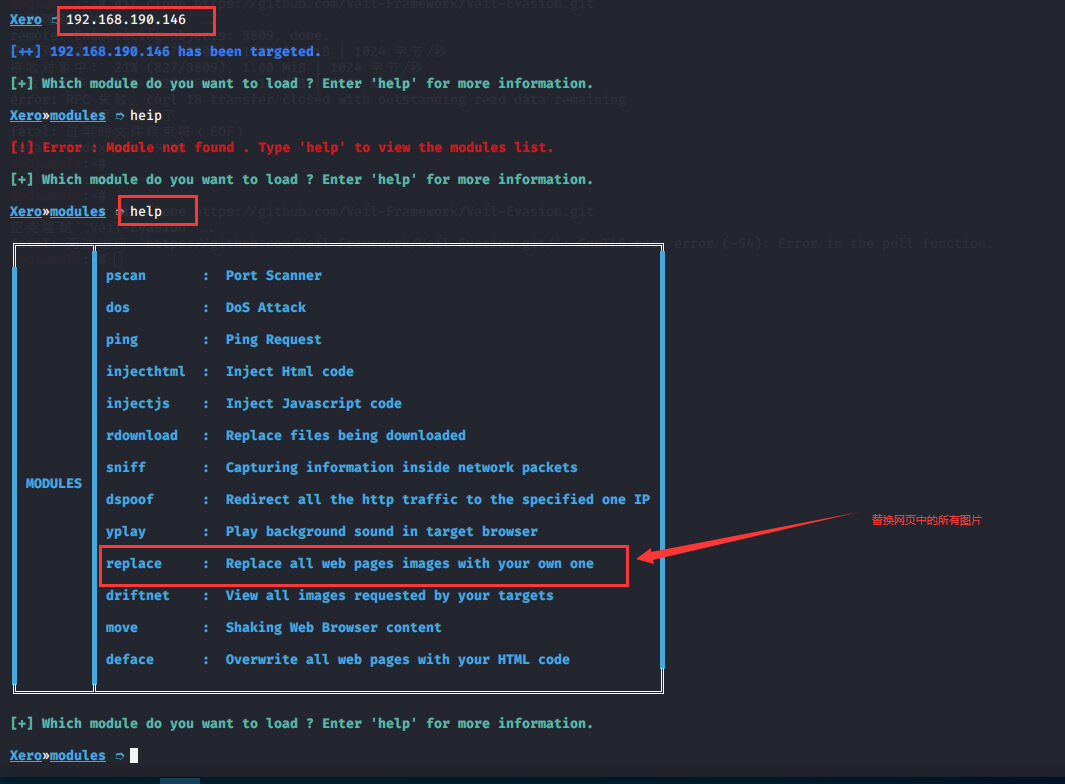The image size is (1065, 784).
Task: Click the 'sniff' module name
Action: [126, 467]
